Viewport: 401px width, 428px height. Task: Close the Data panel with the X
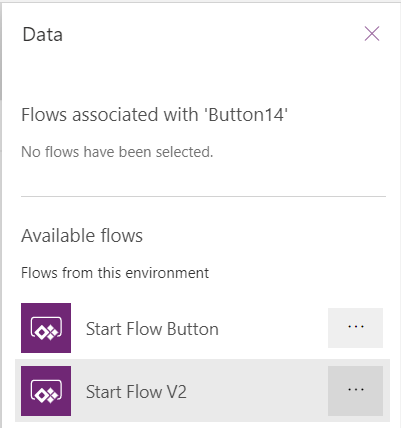(x=372, y=34)
